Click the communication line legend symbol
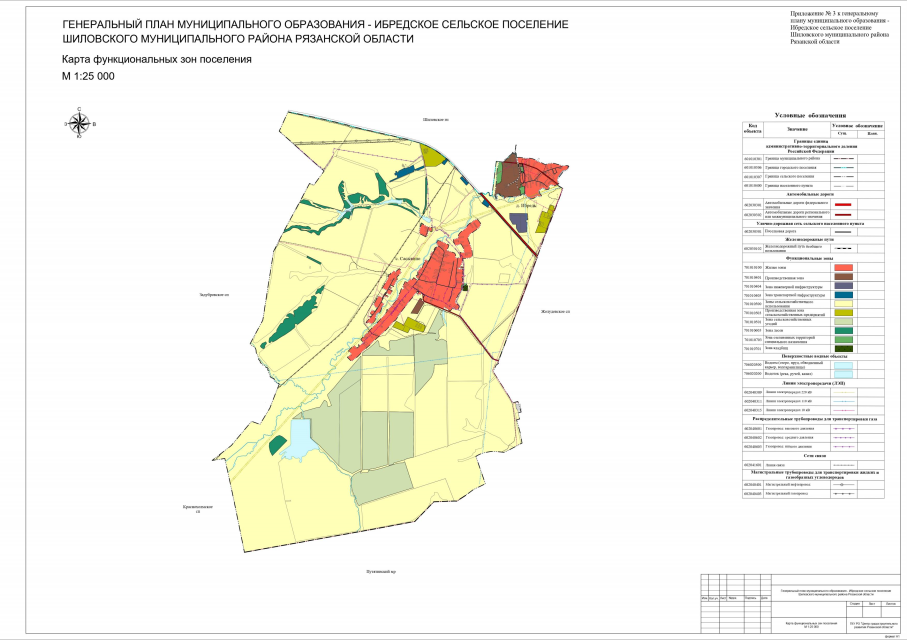Viewport: 907px width, 640px height. click(x=842, y=465)
